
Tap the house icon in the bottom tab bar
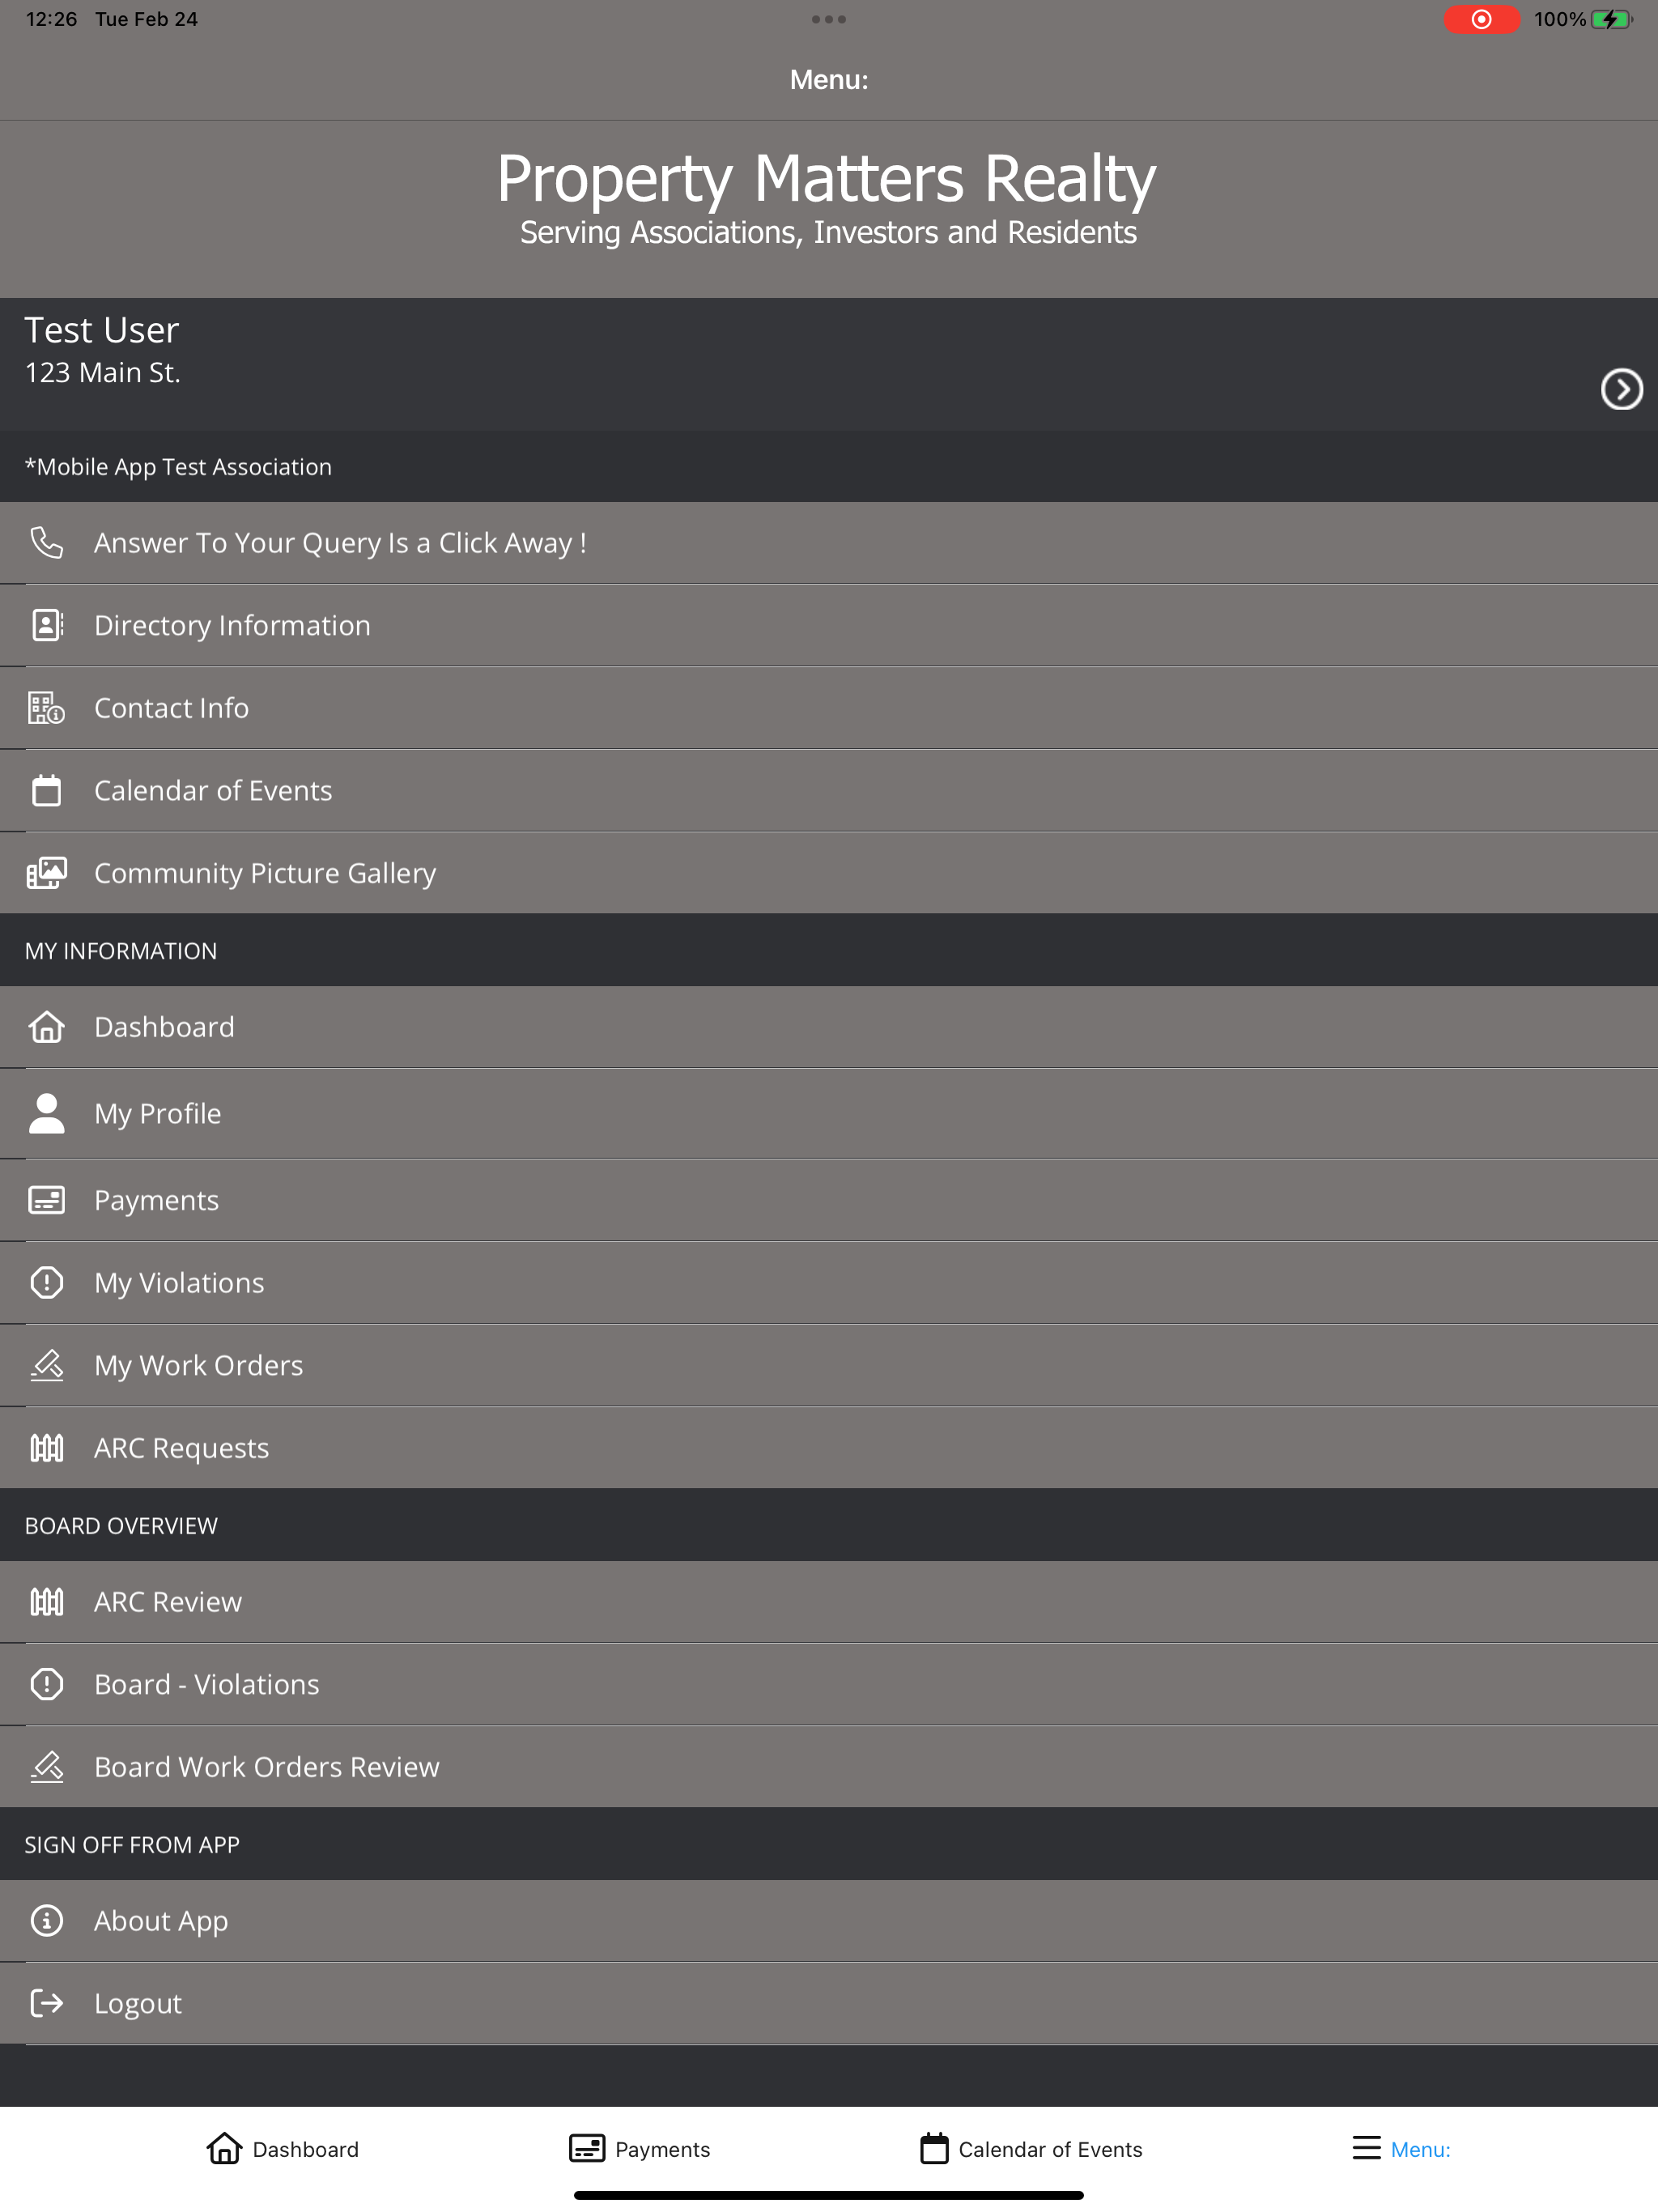click(224, 2148)
